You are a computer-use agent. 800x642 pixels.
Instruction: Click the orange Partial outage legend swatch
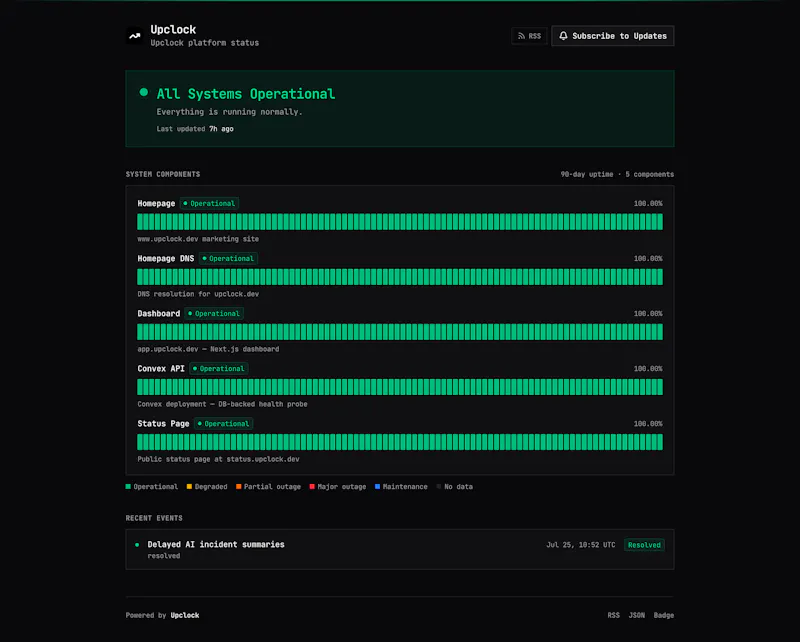pos(238,486)
